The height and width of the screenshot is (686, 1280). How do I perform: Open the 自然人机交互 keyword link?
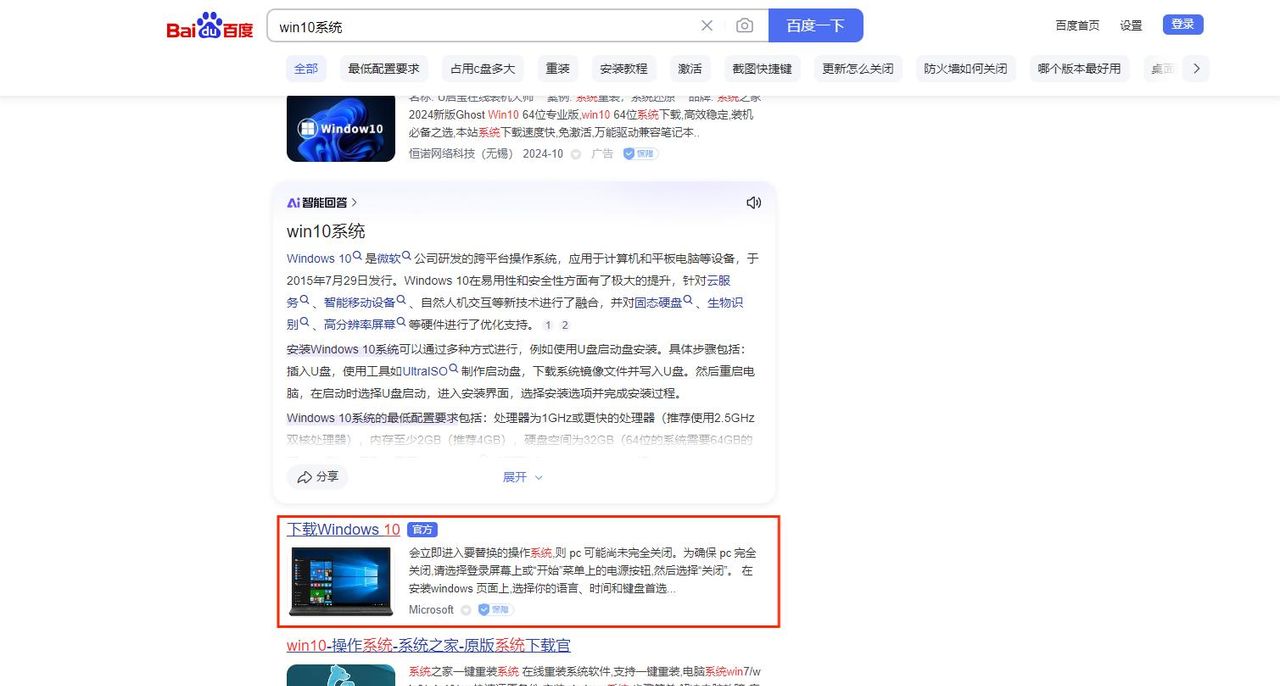tap(456, 302)
